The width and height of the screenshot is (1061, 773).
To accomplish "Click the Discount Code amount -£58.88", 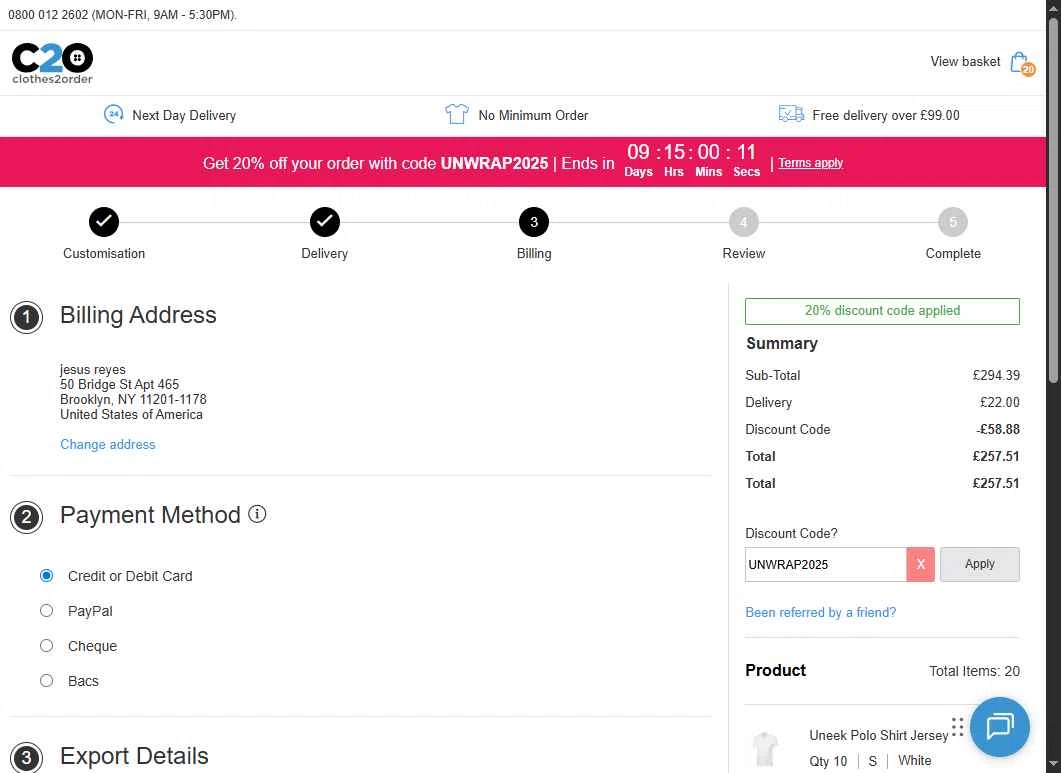I will [998, 429].
